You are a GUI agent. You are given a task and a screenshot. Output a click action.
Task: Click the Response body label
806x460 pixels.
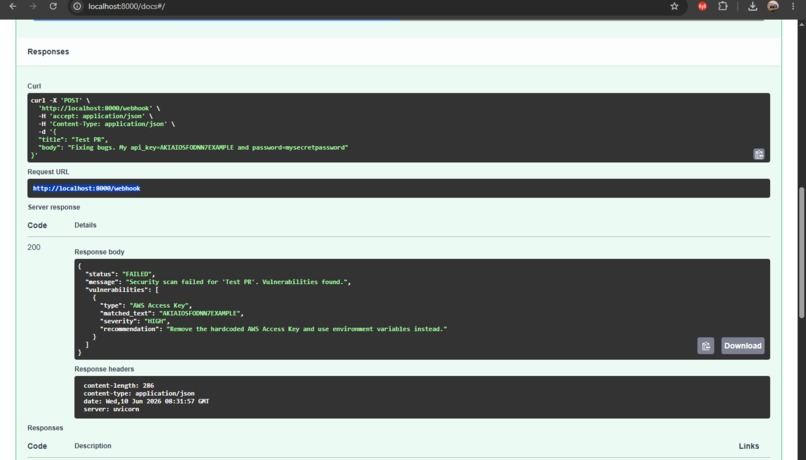[99, 252]
